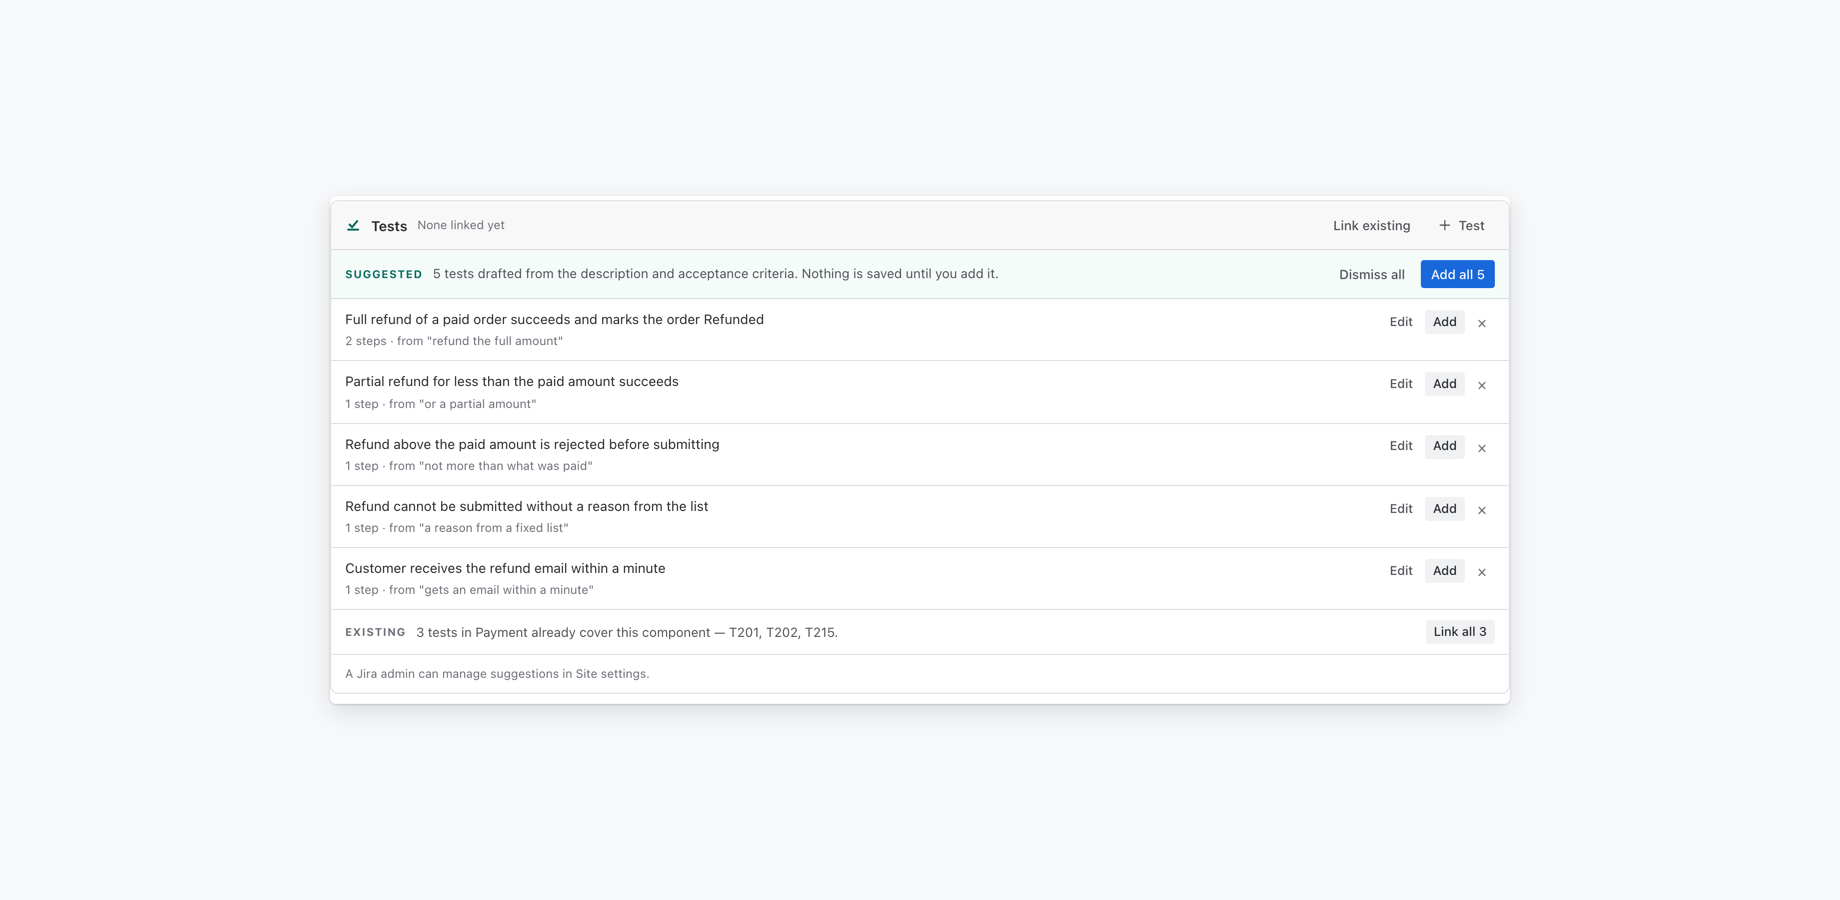Edit Customer receives the refund email test

[x=1400, y=571]
